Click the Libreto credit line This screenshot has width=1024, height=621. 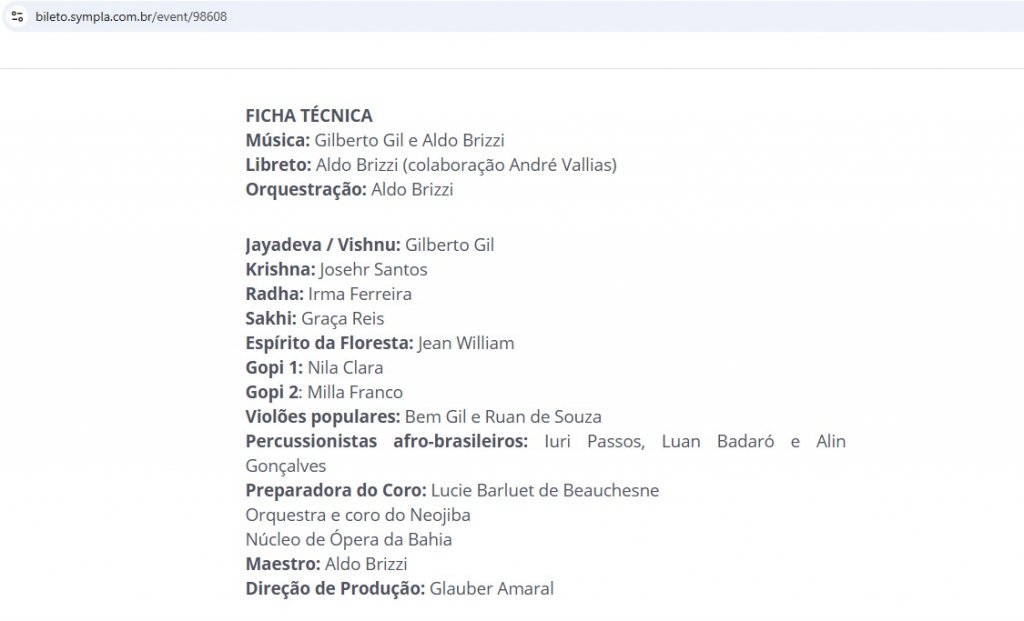pyautogui.click(x=431, y=165)
